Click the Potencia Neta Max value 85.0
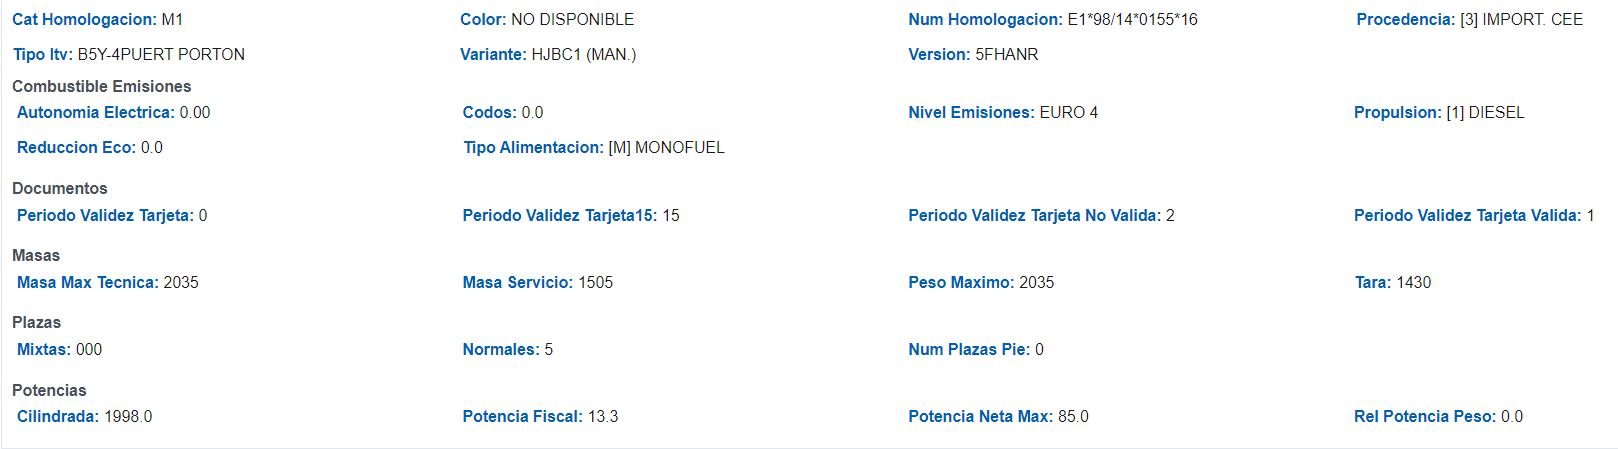This screenshot has width=1618, height=449. point(1072,416)
